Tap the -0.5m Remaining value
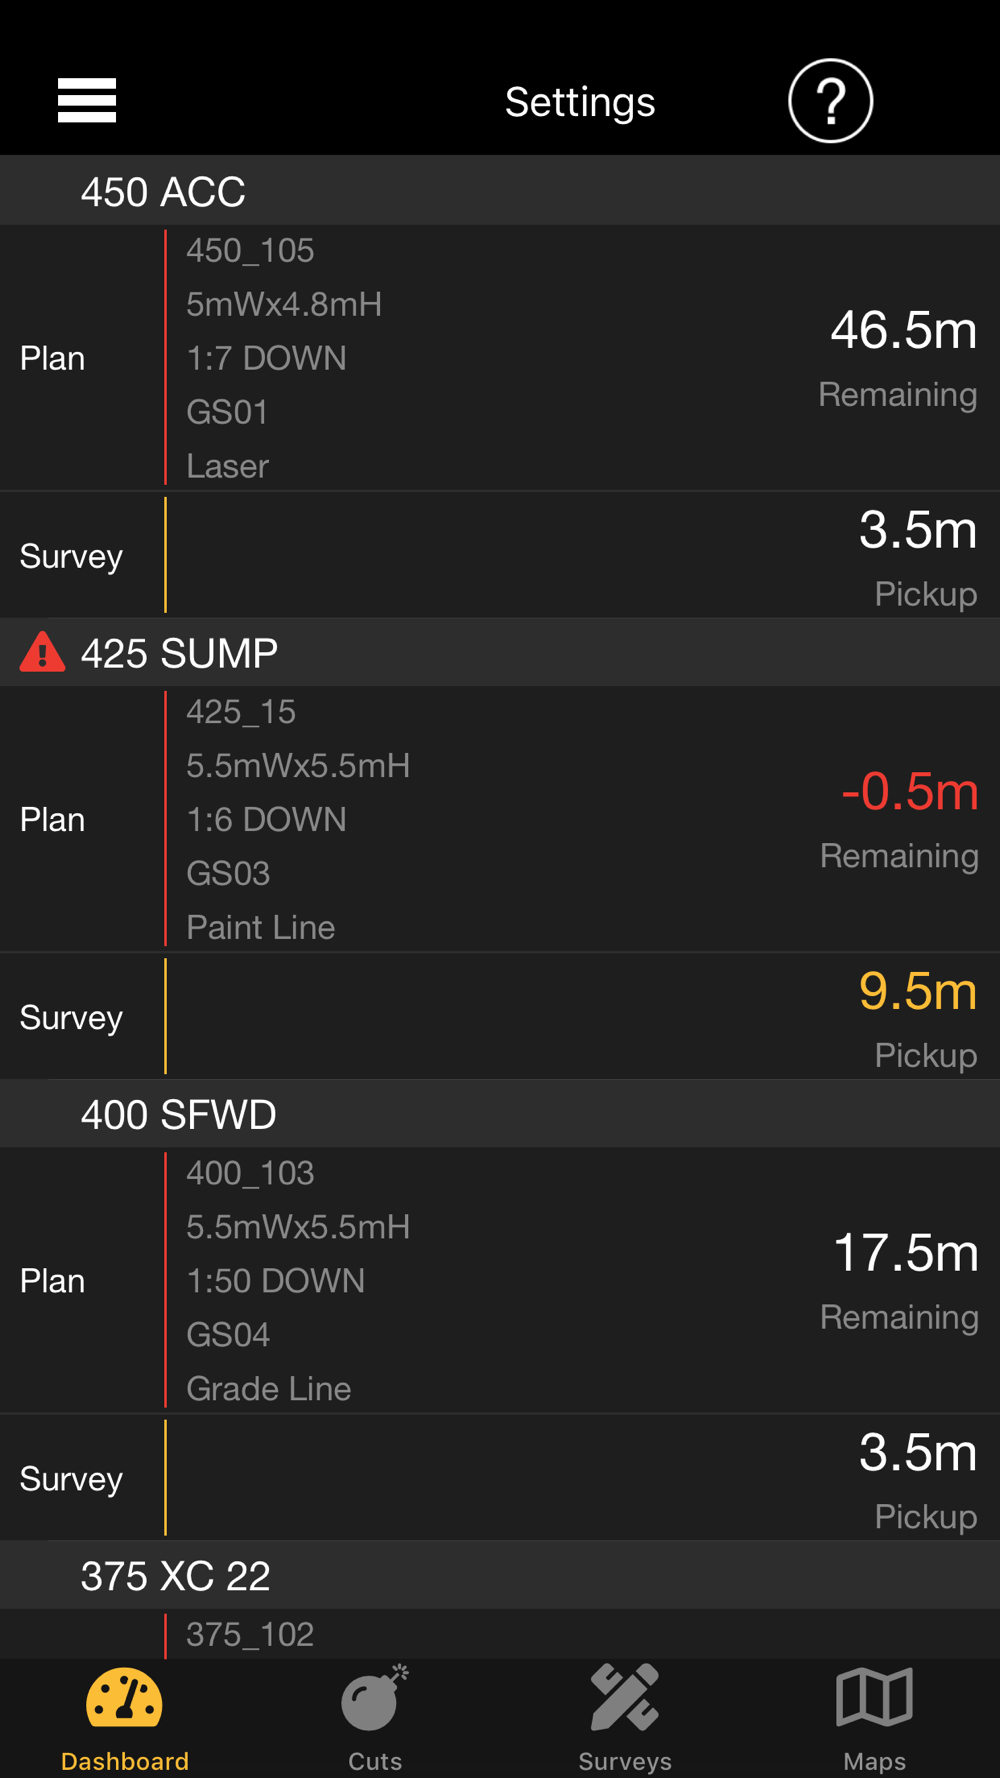 pos(909,792)
